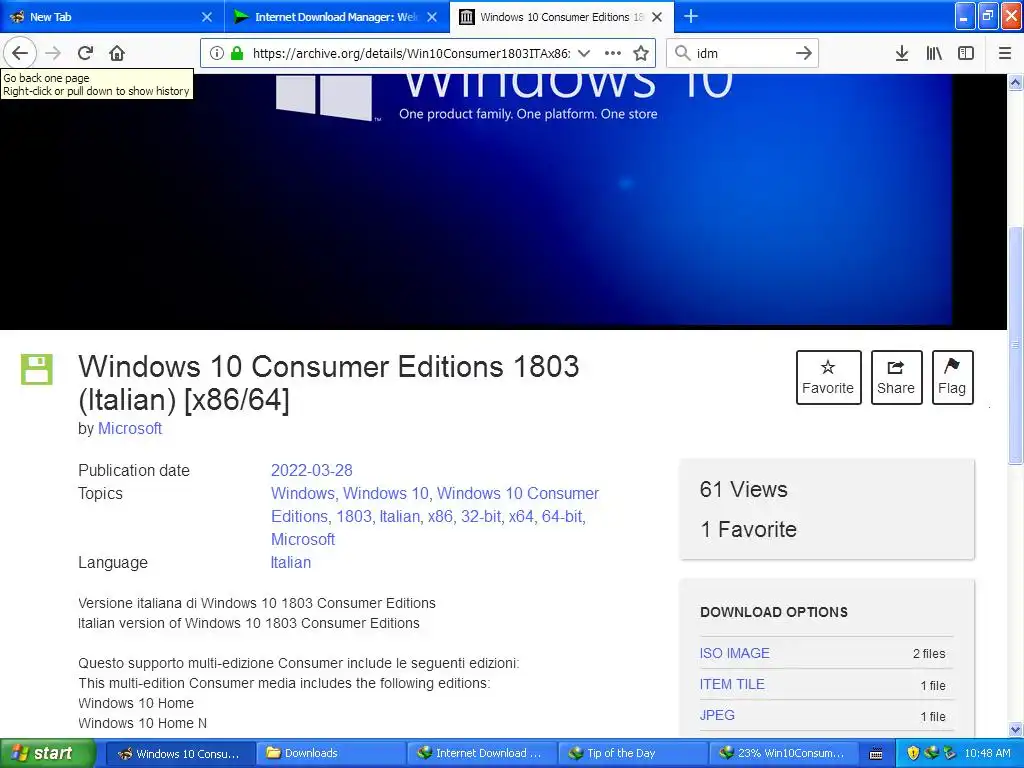
Task: Add this item to Favorites
Action: click(828, 377)
